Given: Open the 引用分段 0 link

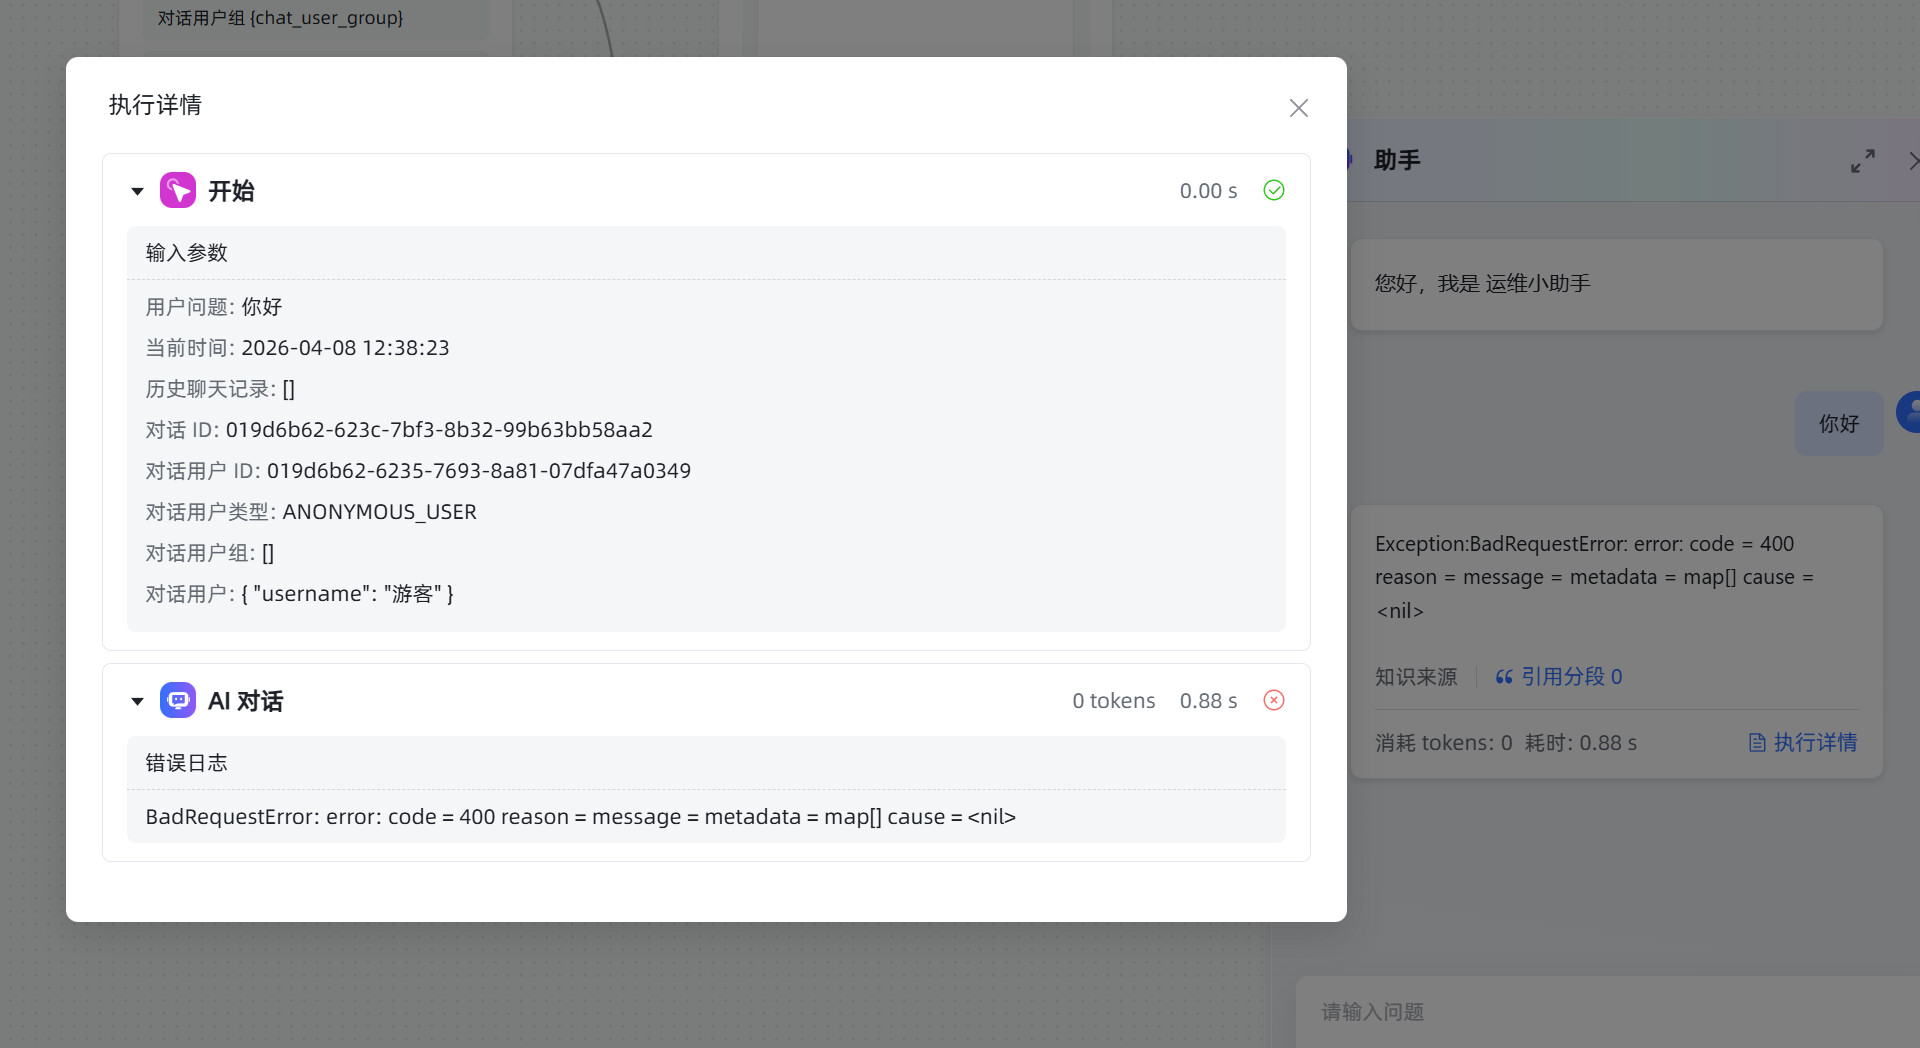Looking at the screenshot, I should pyautogui.click(x=1571, y=677).
